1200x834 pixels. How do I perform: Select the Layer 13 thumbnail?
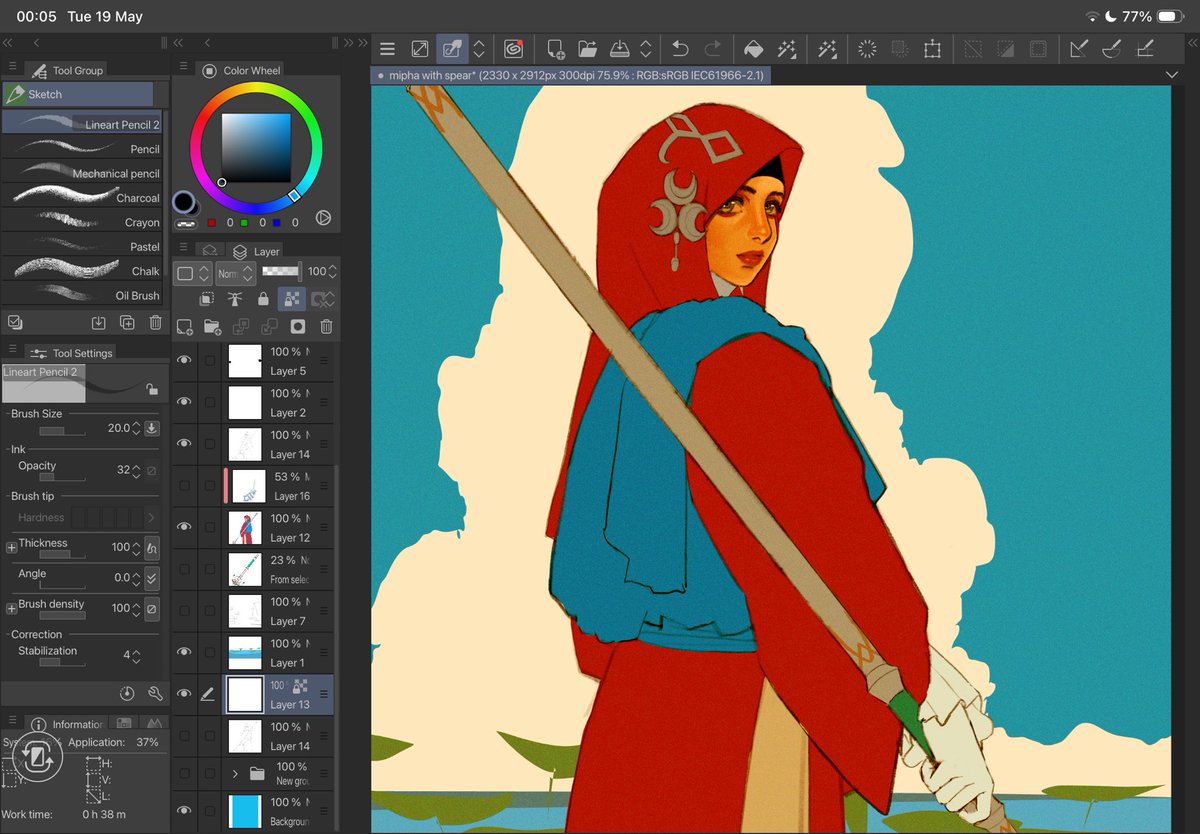245,694
